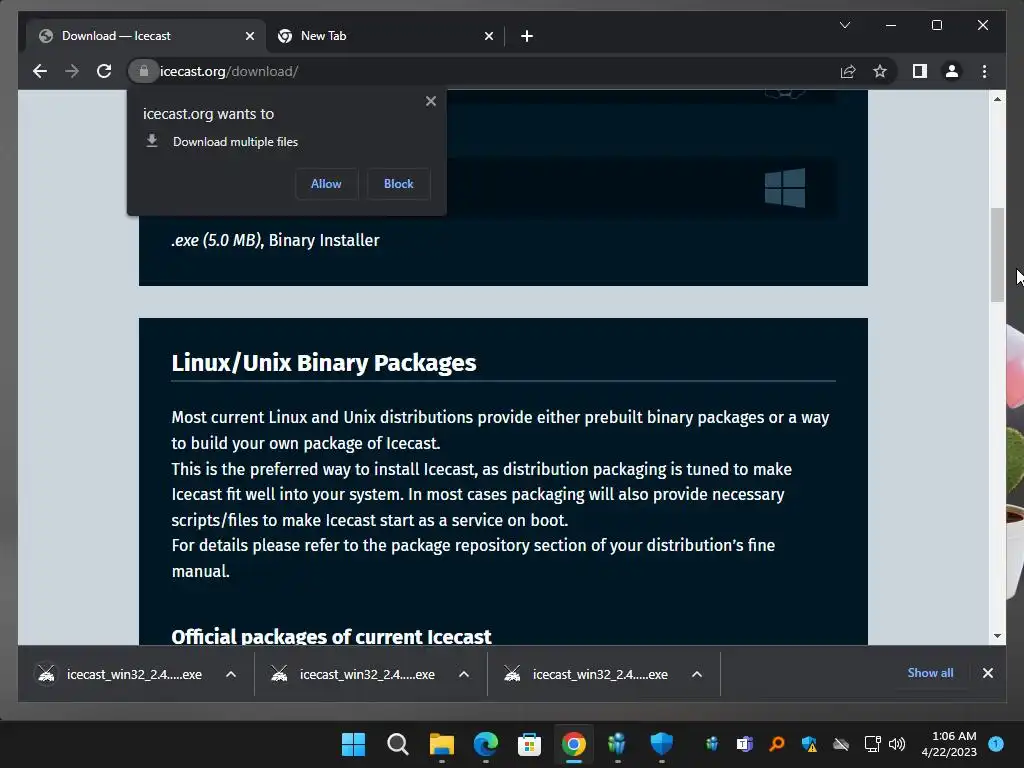
Task: Click the volume speaker tray icon
Action: pyautogui.click(x=897, y=744)
